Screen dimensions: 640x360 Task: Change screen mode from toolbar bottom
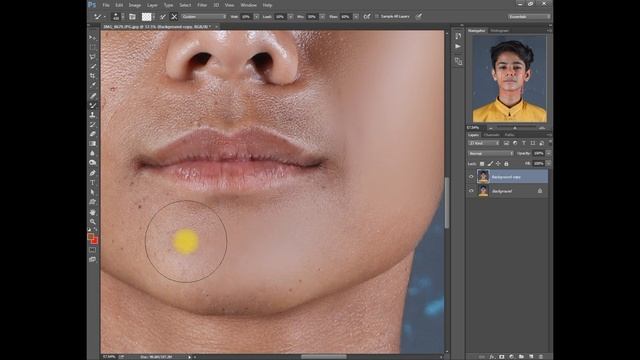[93, 259]
